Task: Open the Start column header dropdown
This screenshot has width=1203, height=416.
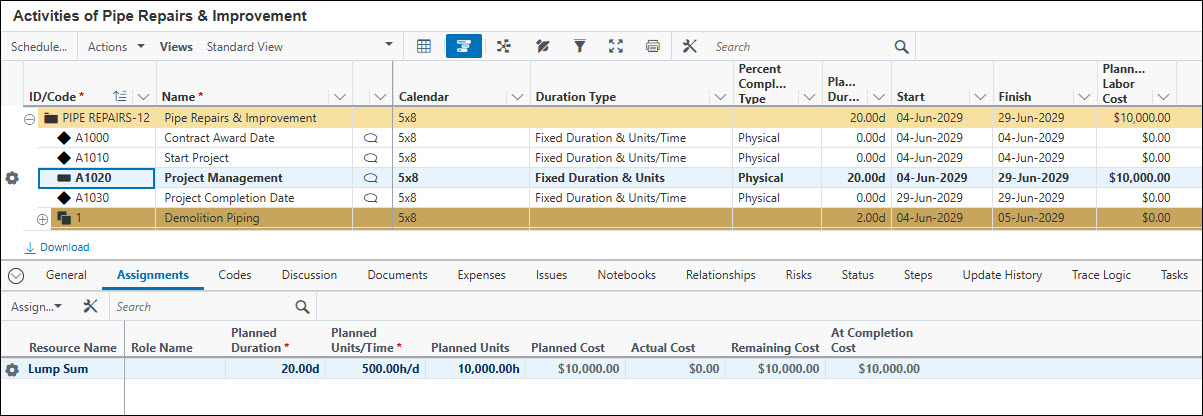Action: (980, 97)
